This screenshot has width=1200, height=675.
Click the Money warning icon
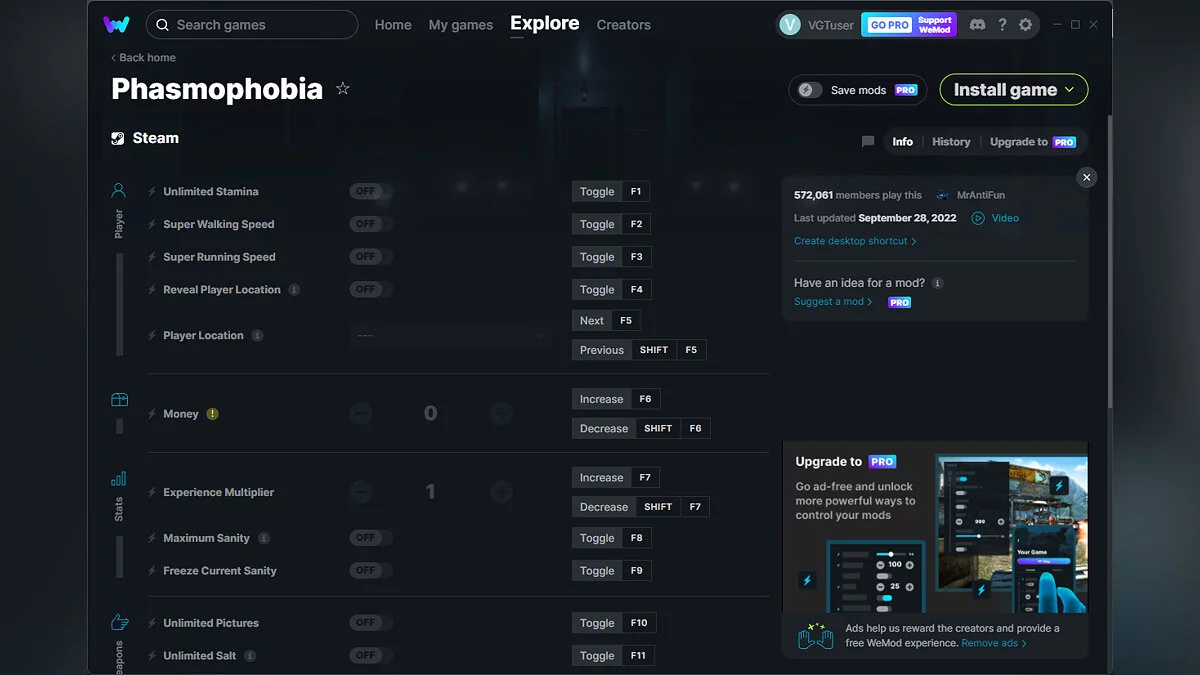click(x=212, y=414)
